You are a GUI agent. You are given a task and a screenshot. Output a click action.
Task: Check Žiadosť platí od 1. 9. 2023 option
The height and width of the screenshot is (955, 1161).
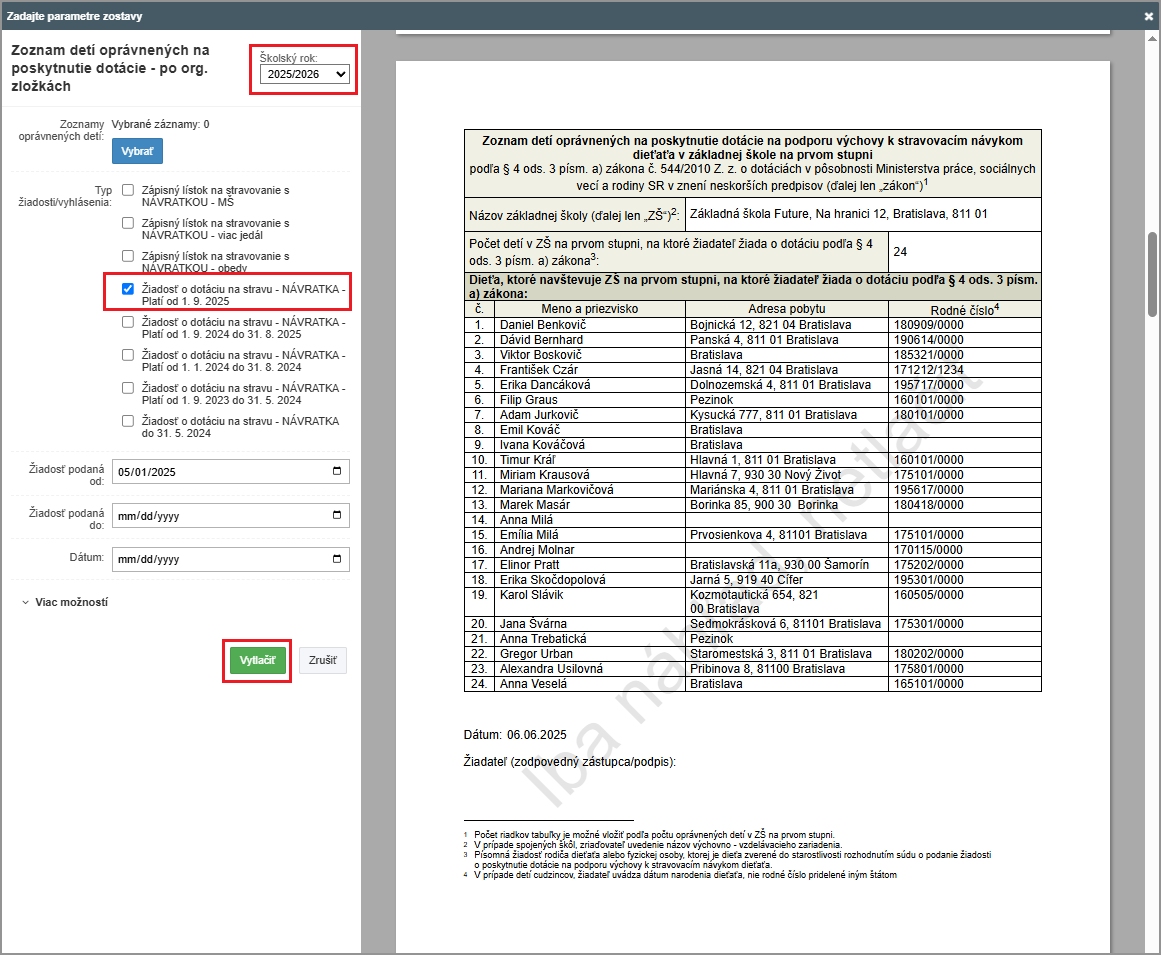128,388
